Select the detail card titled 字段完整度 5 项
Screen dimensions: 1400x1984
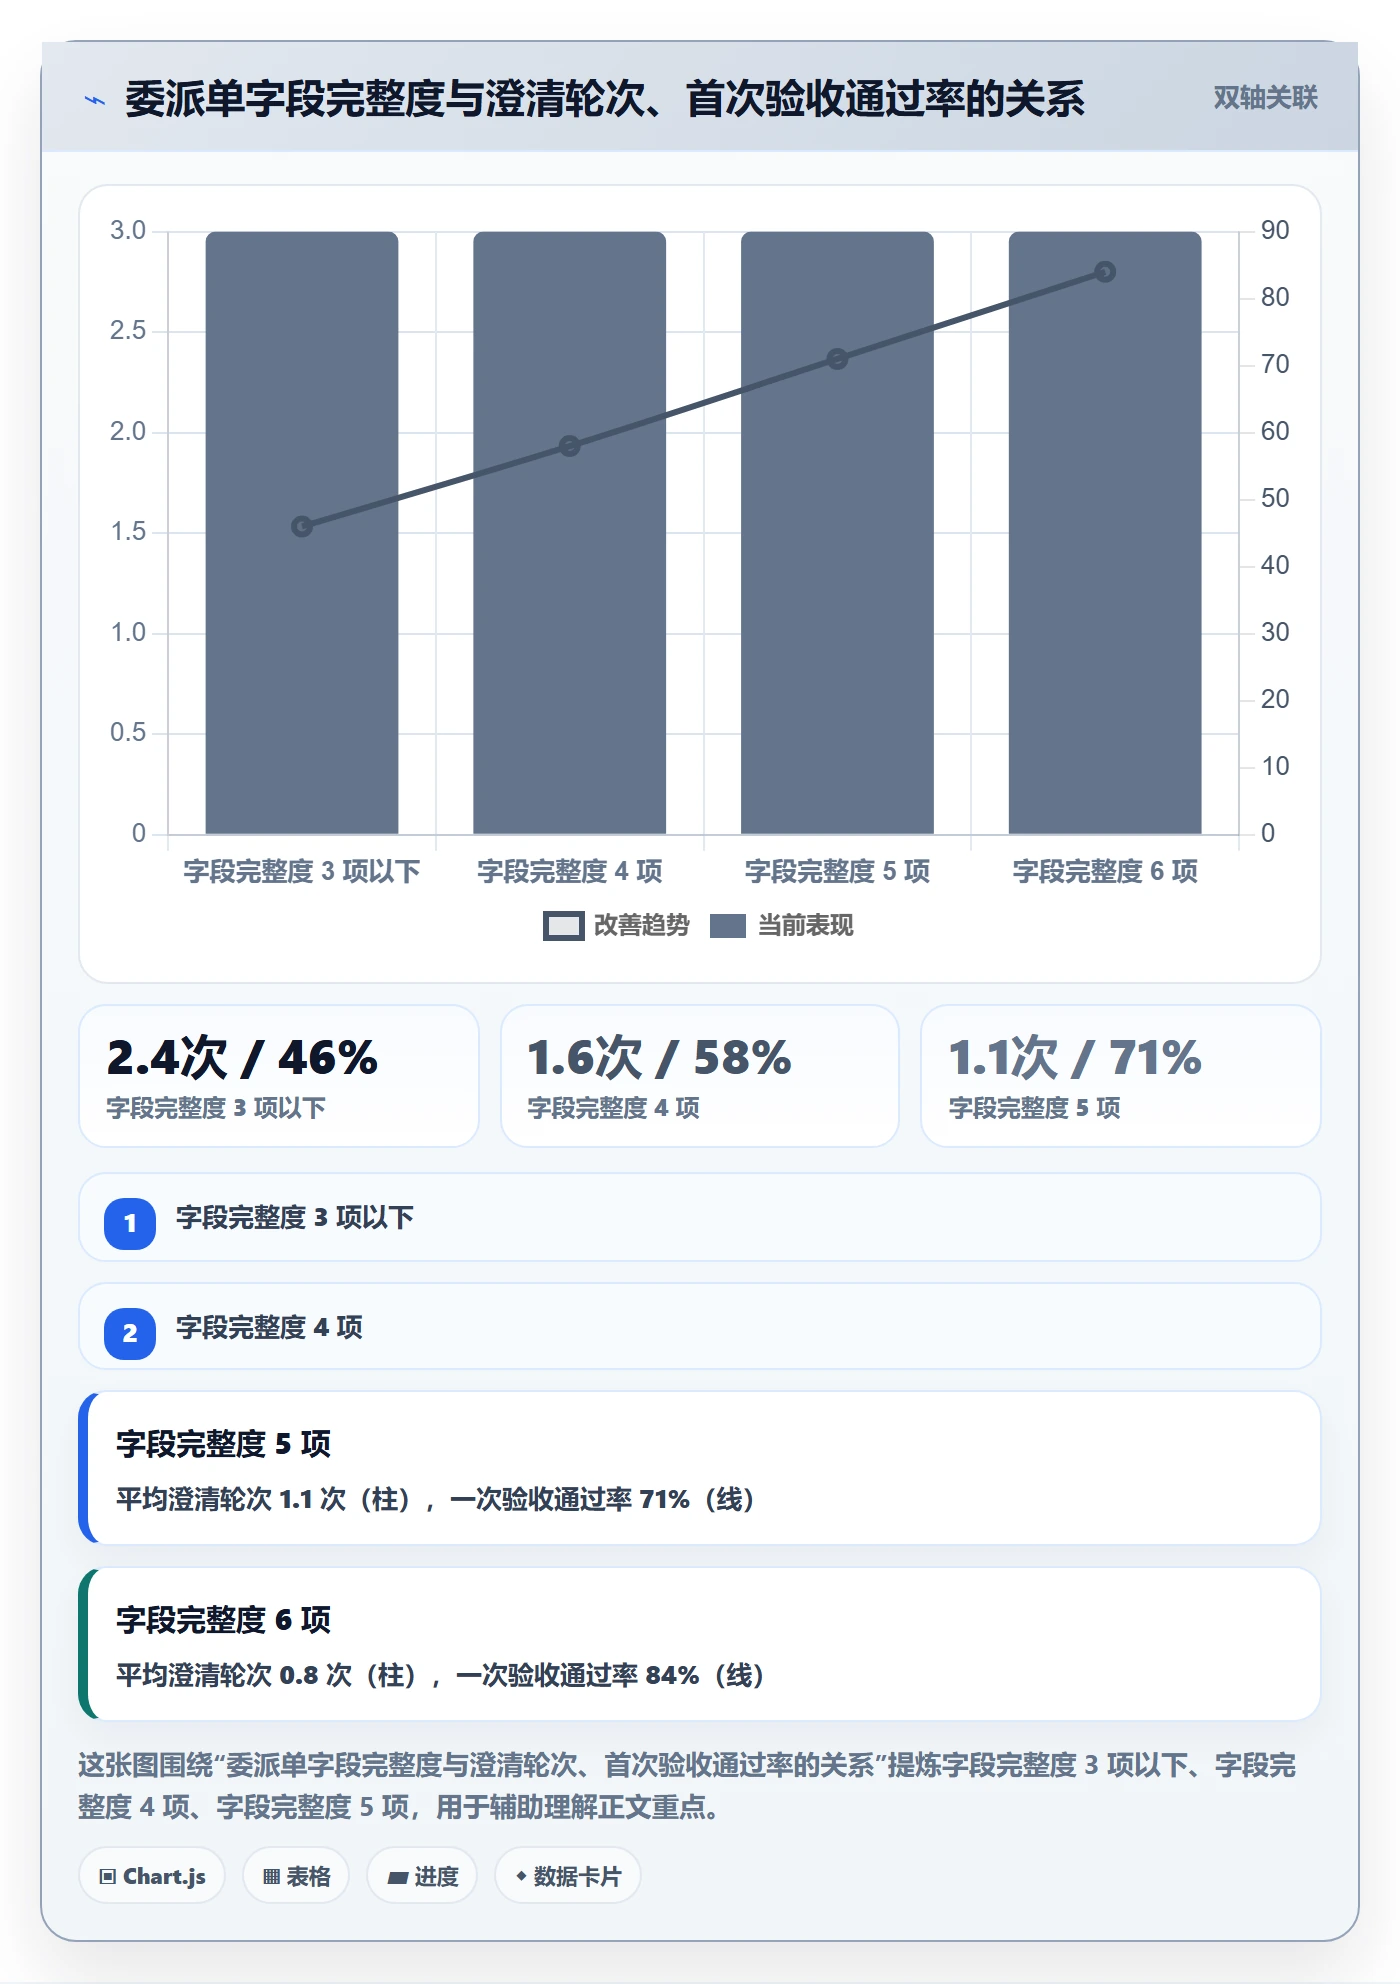point(700,1468)
